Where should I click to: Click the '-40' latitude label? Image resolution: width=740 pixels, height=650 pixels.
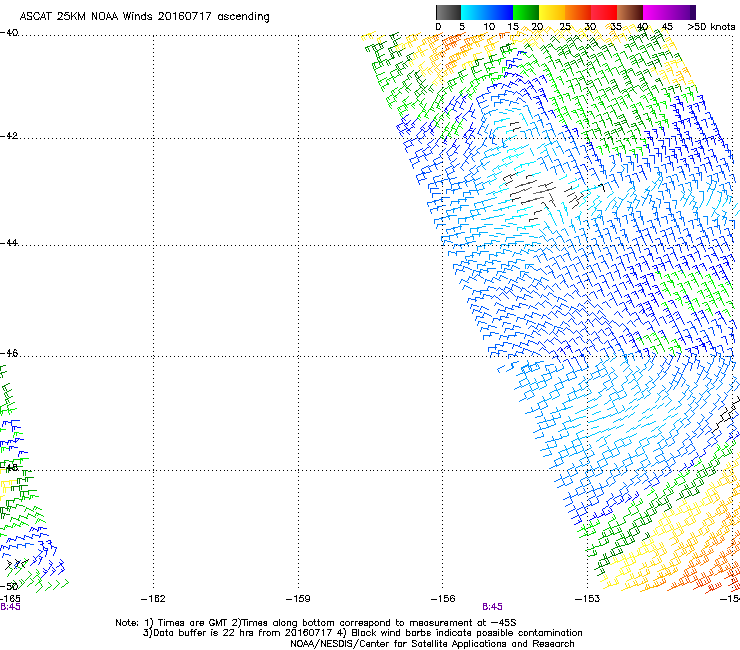(9, 33)
